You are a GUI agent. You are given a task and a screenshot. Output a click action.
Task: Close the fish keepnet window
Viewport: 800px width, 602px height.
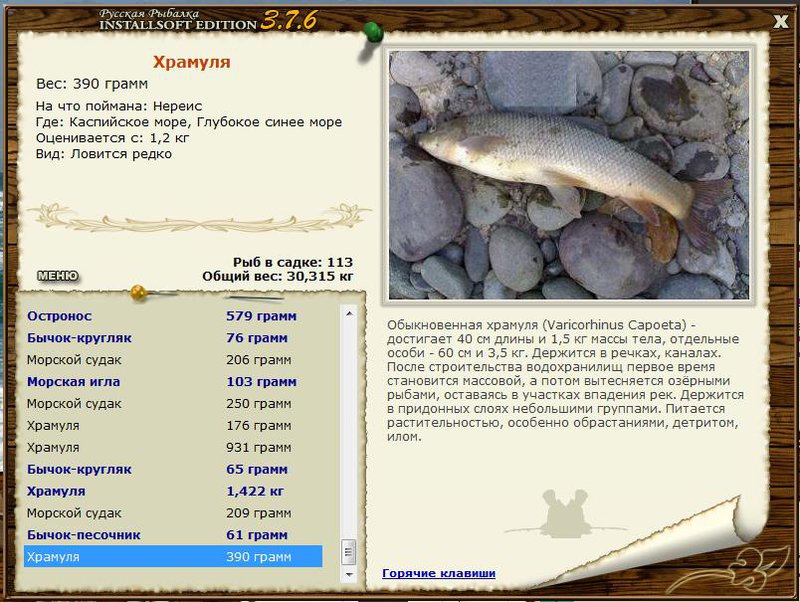click(x=781, y=21)
